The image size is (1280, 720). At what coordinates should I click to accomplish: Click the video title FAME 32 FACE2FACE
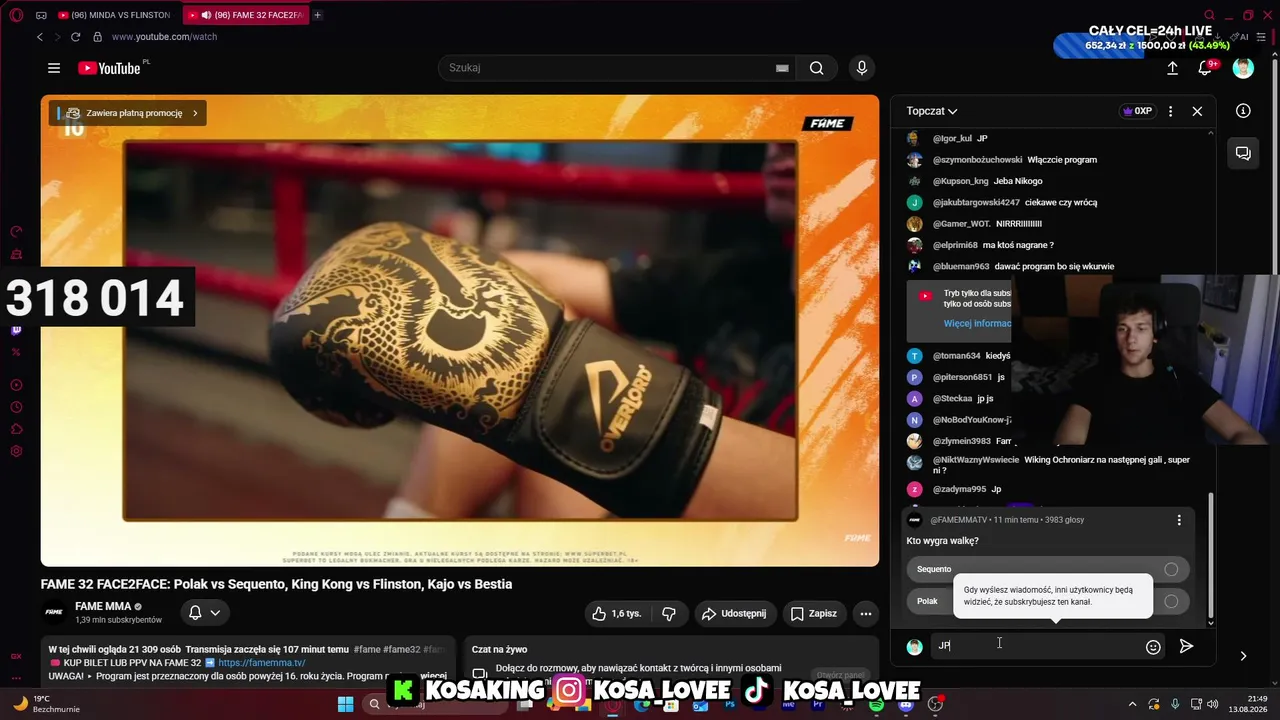click(276, 584)
